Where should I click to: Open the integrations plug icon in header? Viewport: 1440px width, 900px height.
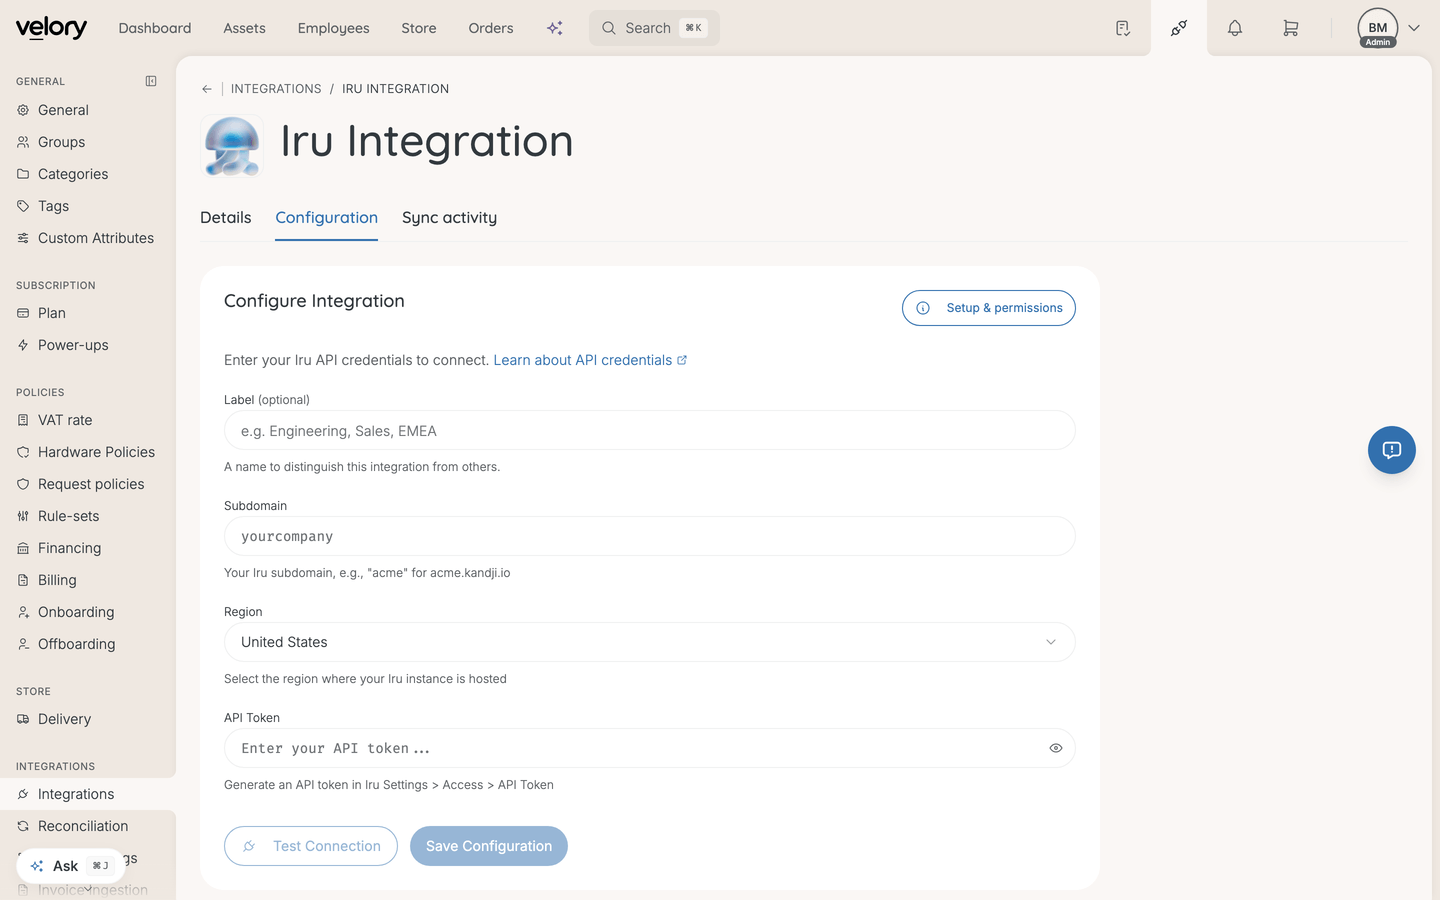tap(1179, 28)
